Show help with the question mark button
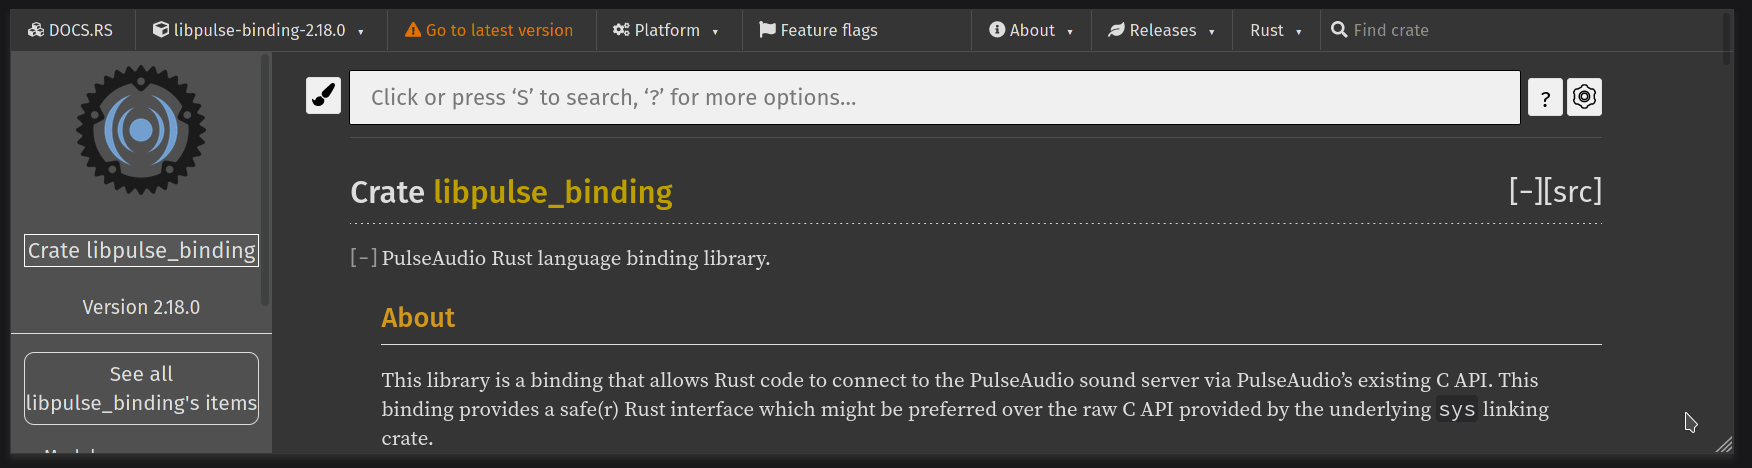The width and height of the screenshot is (1752, 468). (x=1545, y=98)
